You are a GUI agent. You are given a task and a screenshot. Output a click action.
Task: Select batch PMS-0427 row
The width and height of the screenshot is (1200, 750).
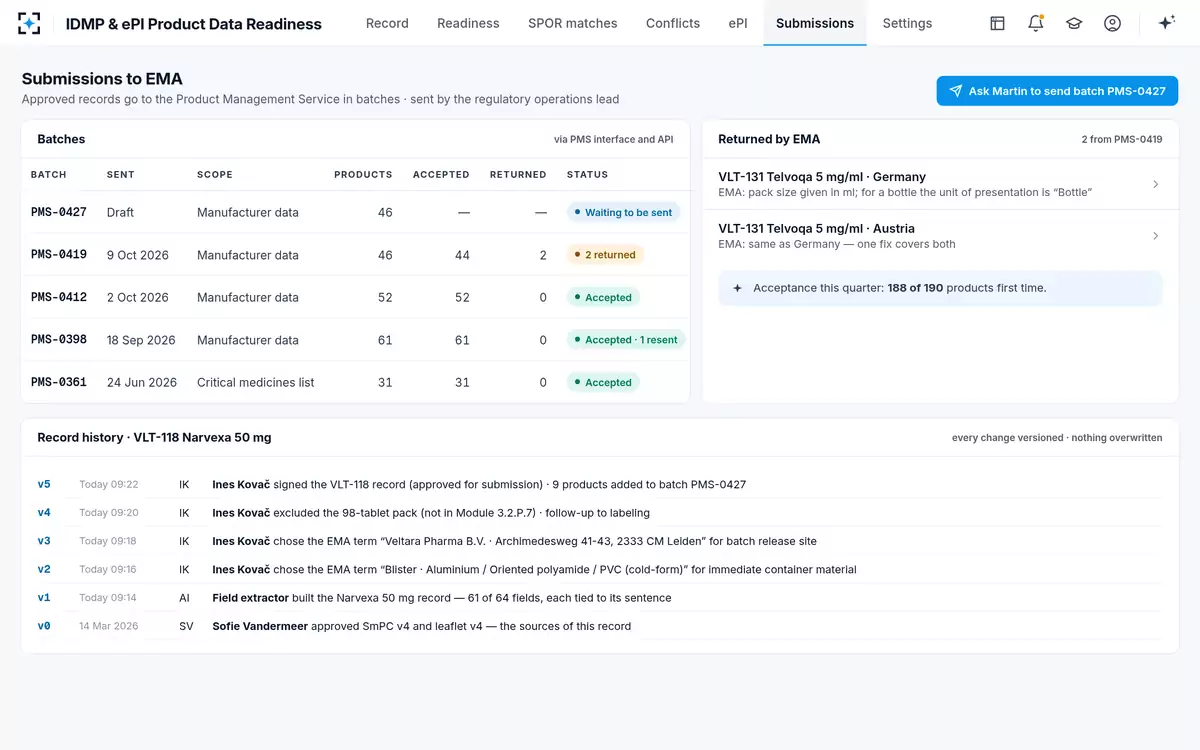[356, 212]
